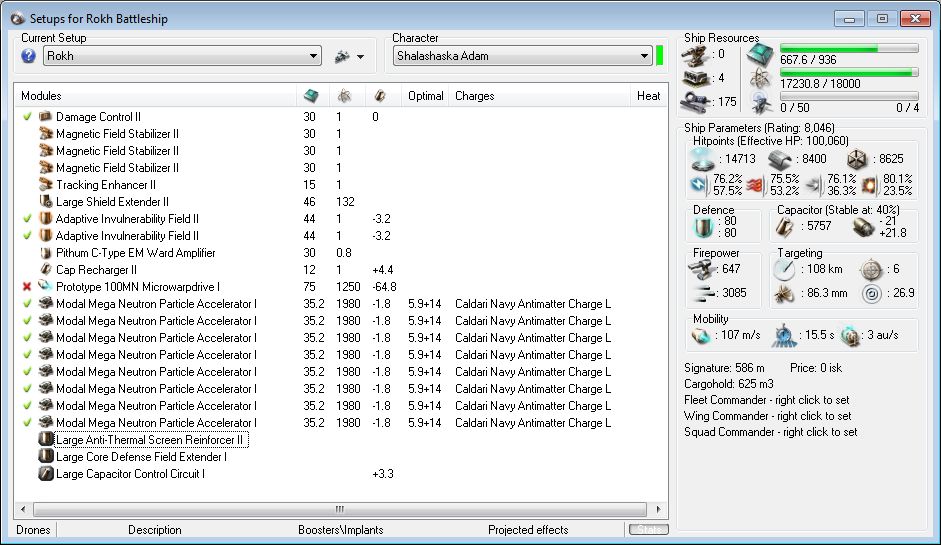Toggle the first Adaptive Invulnerability Field II checkmark

click(27, 218)
